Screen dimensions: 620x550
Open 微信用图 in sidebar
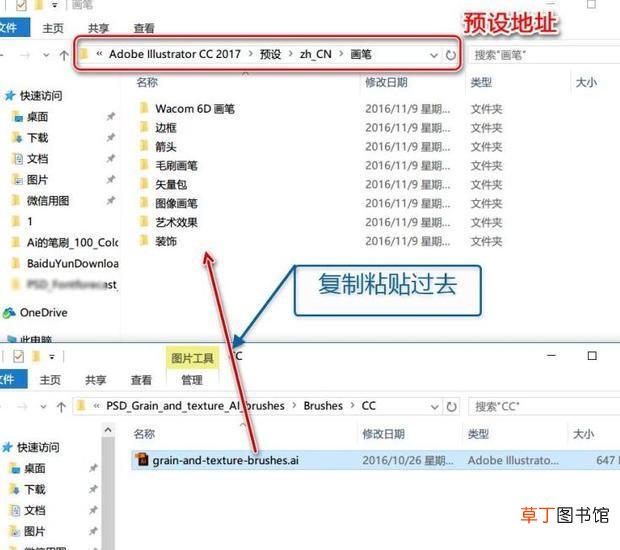(47, 201)
